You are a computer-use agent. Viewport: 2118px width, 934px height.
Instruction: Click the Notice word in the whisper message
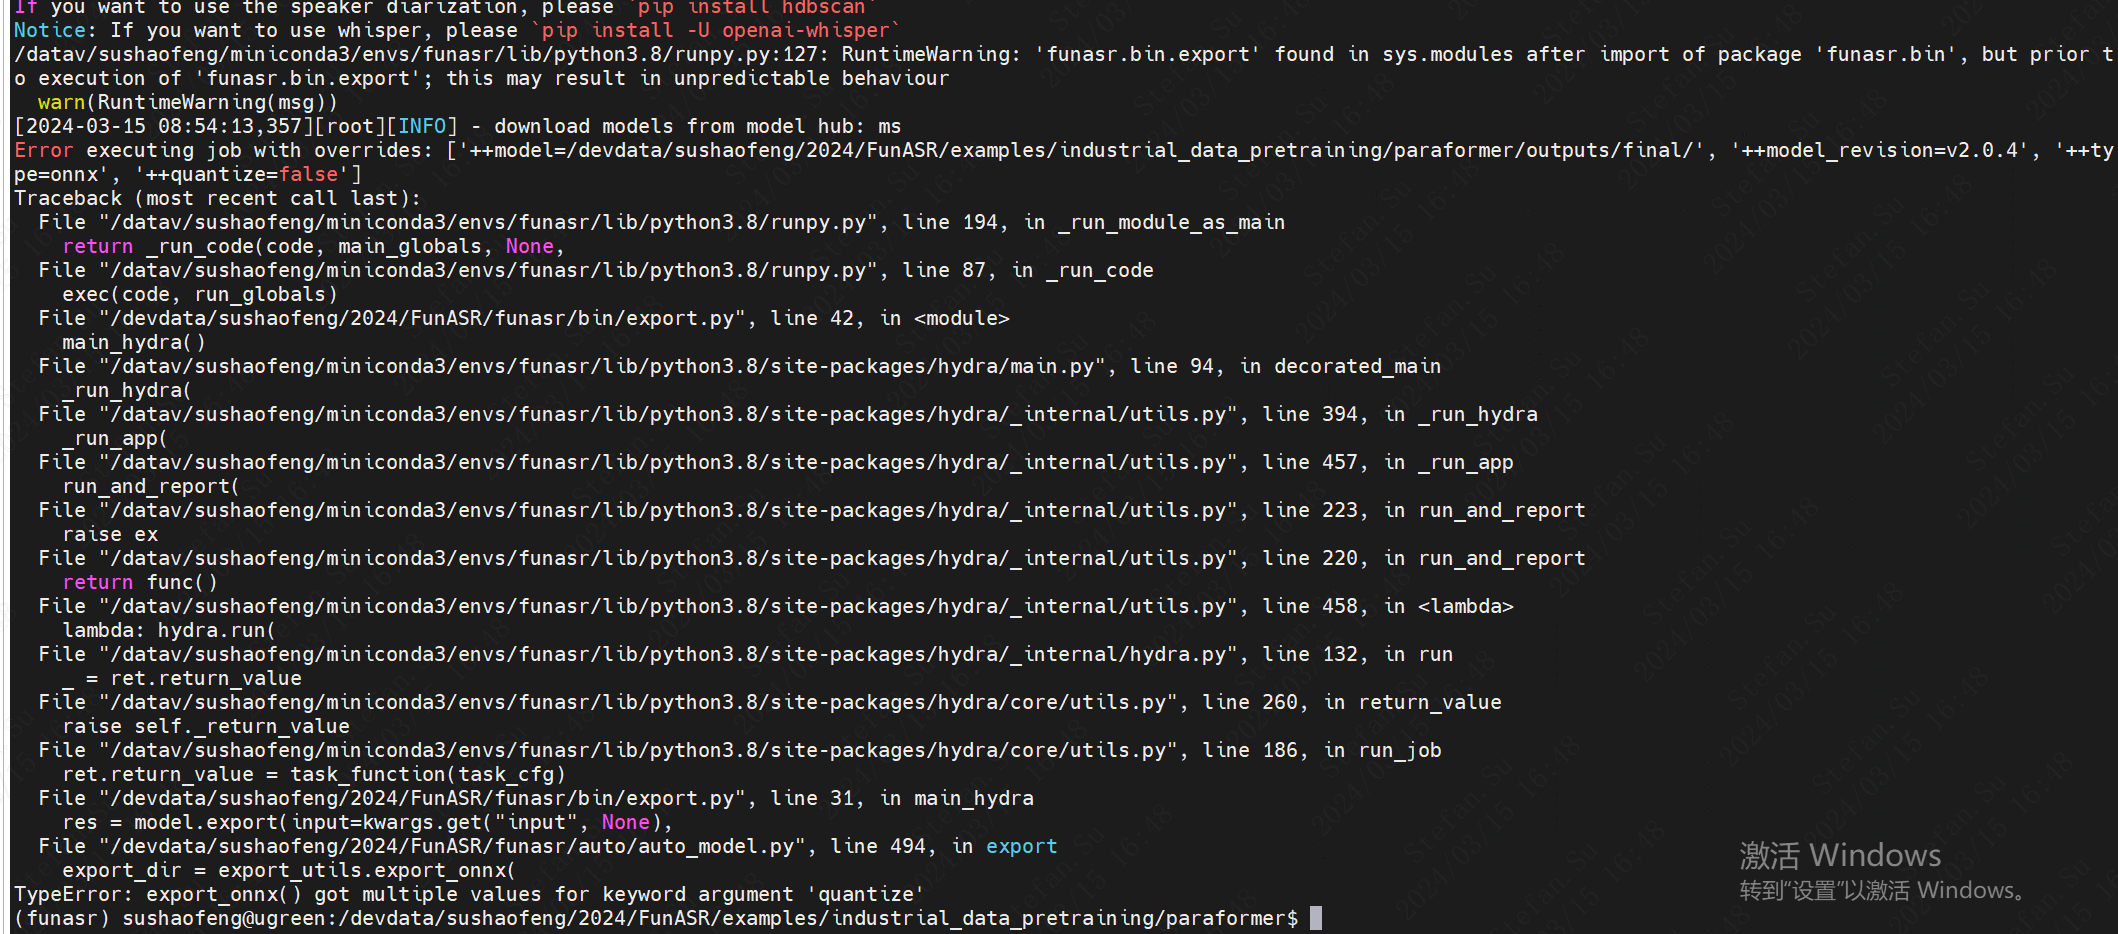tap(49, 30)
